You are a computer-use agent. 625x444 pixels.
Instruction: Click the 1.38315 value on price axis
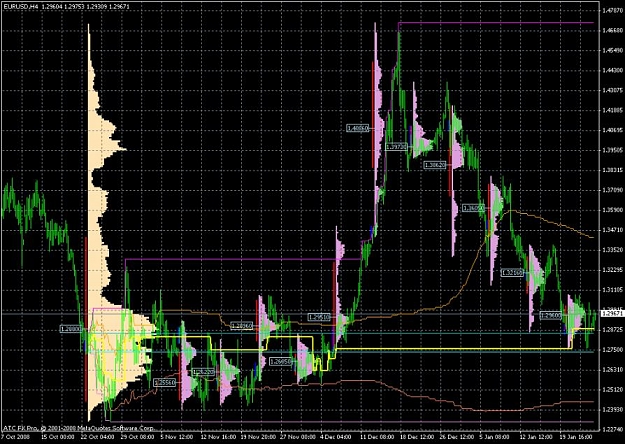(x=613, y=170)
